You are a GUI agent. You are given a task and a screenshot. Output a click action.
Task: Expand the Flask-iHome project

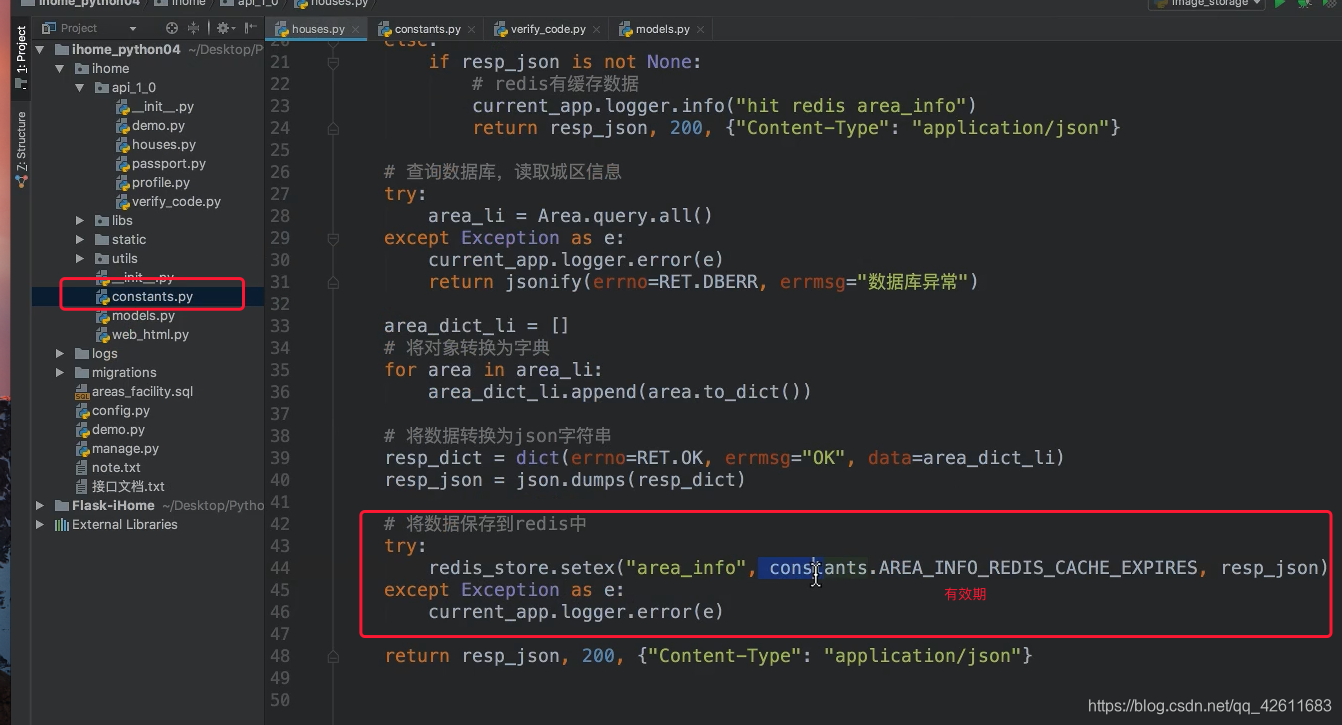pos(41,505)
